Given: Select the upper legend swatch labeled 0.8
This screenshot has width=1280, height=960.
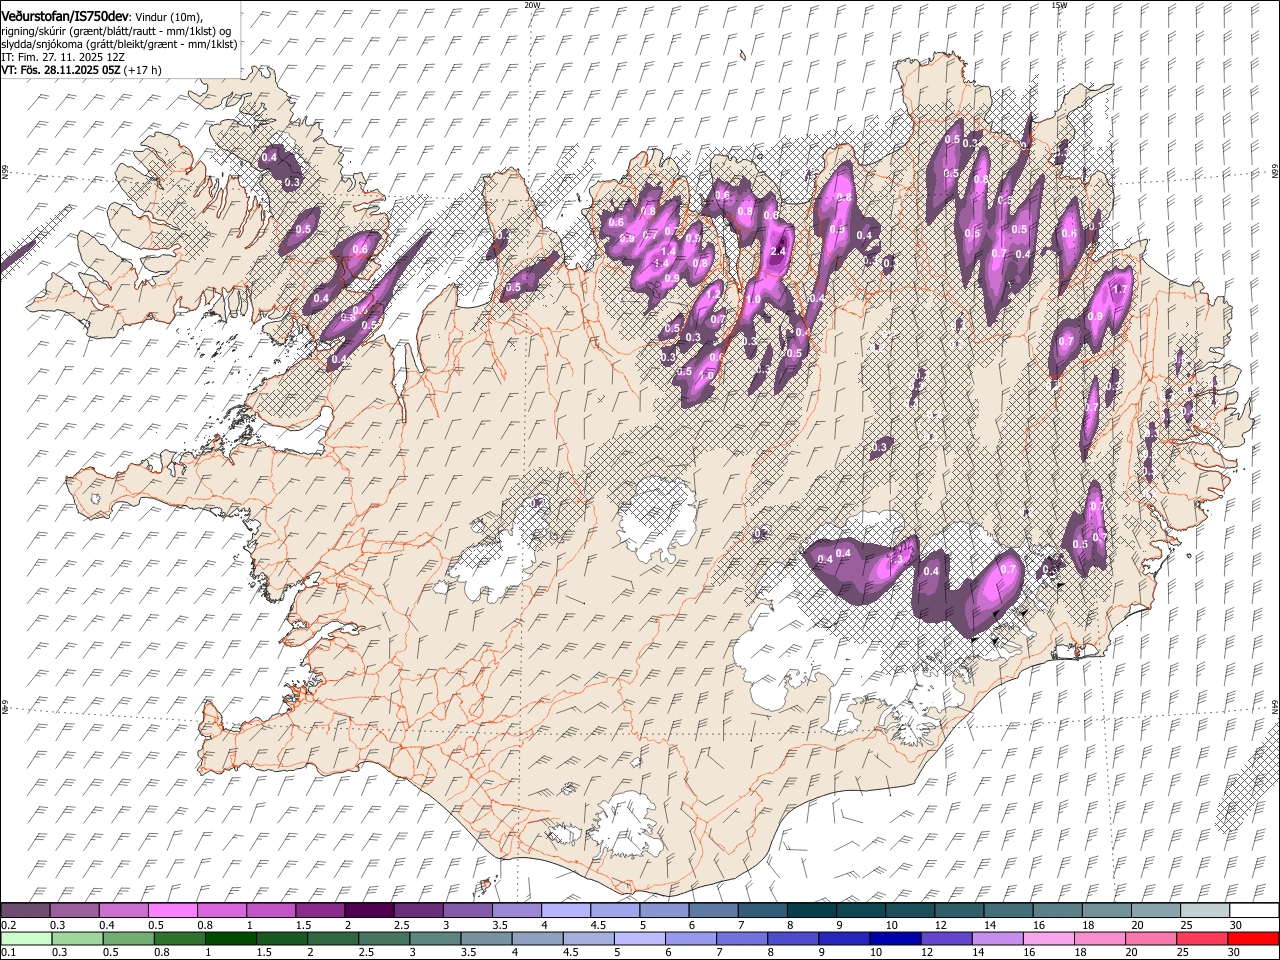Looking at the screenshot, I should coord(221,910).
